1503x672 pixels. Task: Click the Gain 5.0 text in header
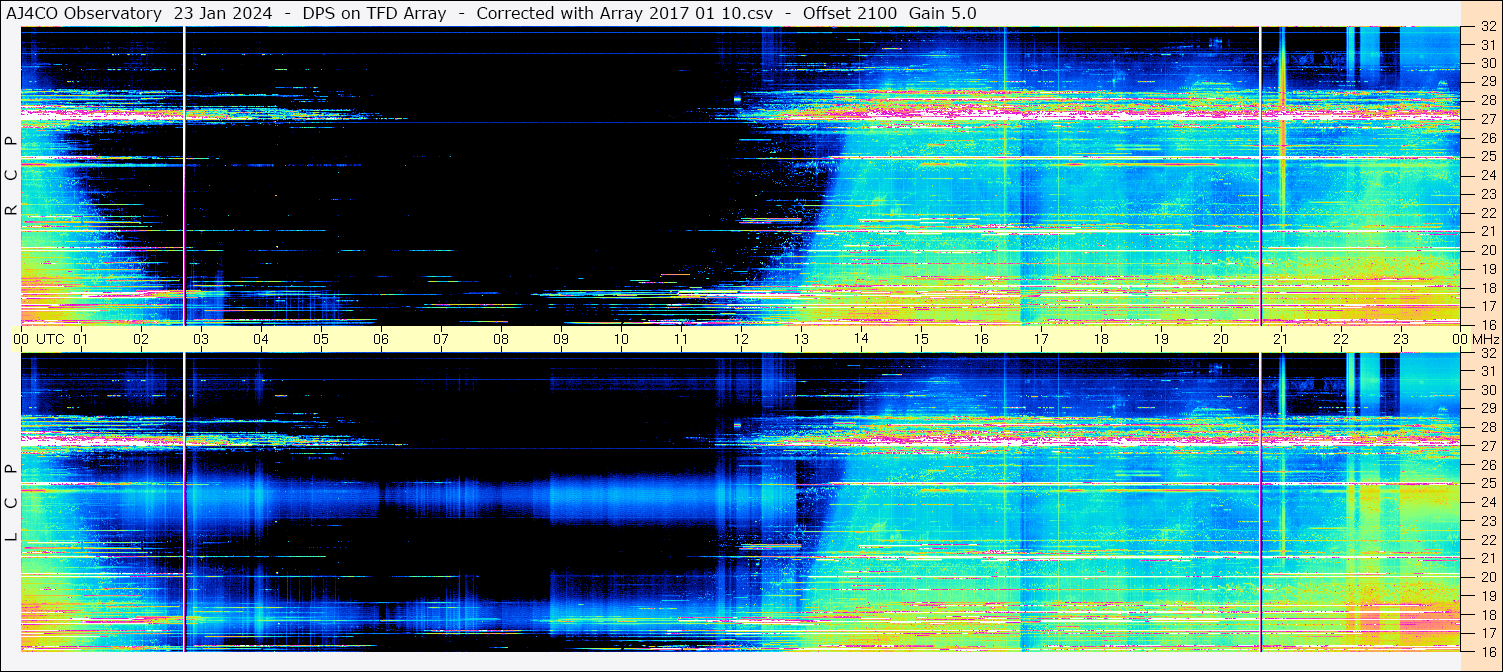click(943, 13)
